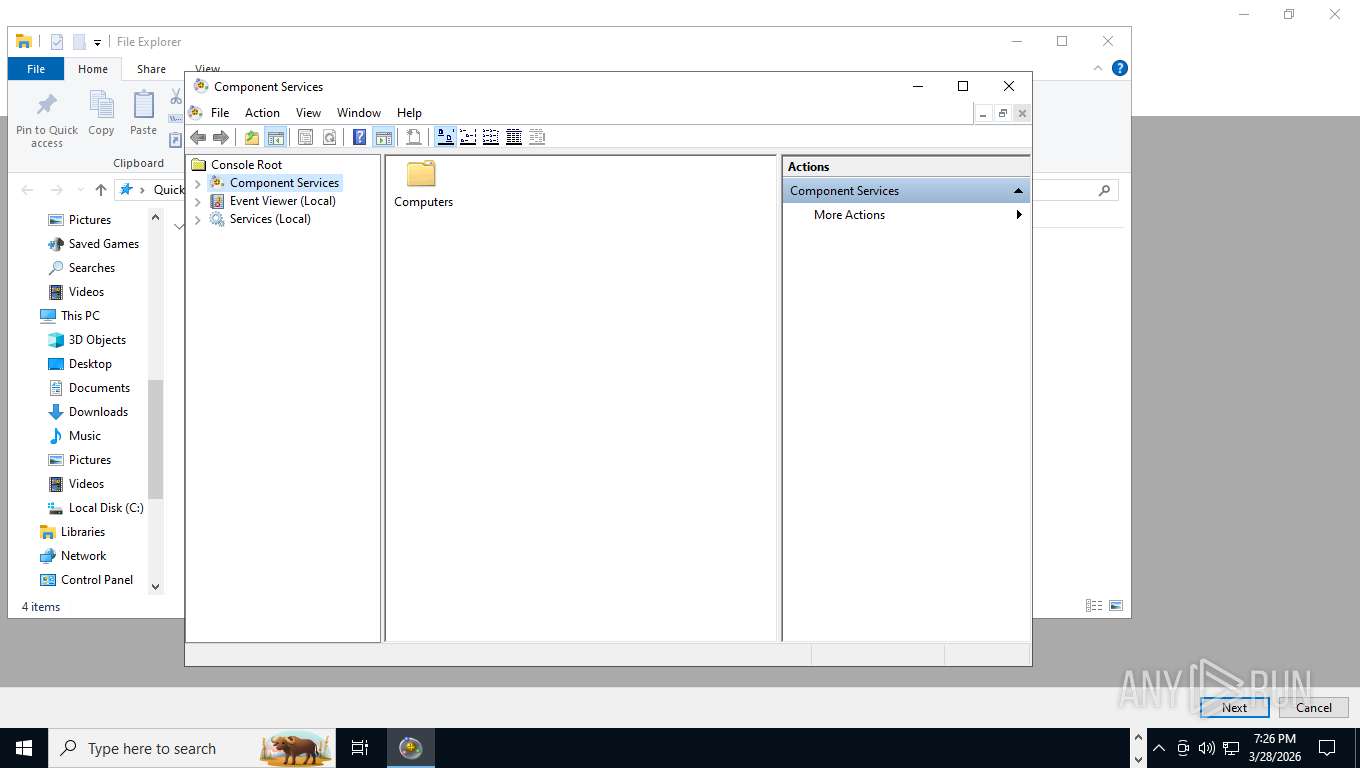Switch to Large Icons view
The height and width of the screenshot is (768, 1360).
[x=445, y=137]
